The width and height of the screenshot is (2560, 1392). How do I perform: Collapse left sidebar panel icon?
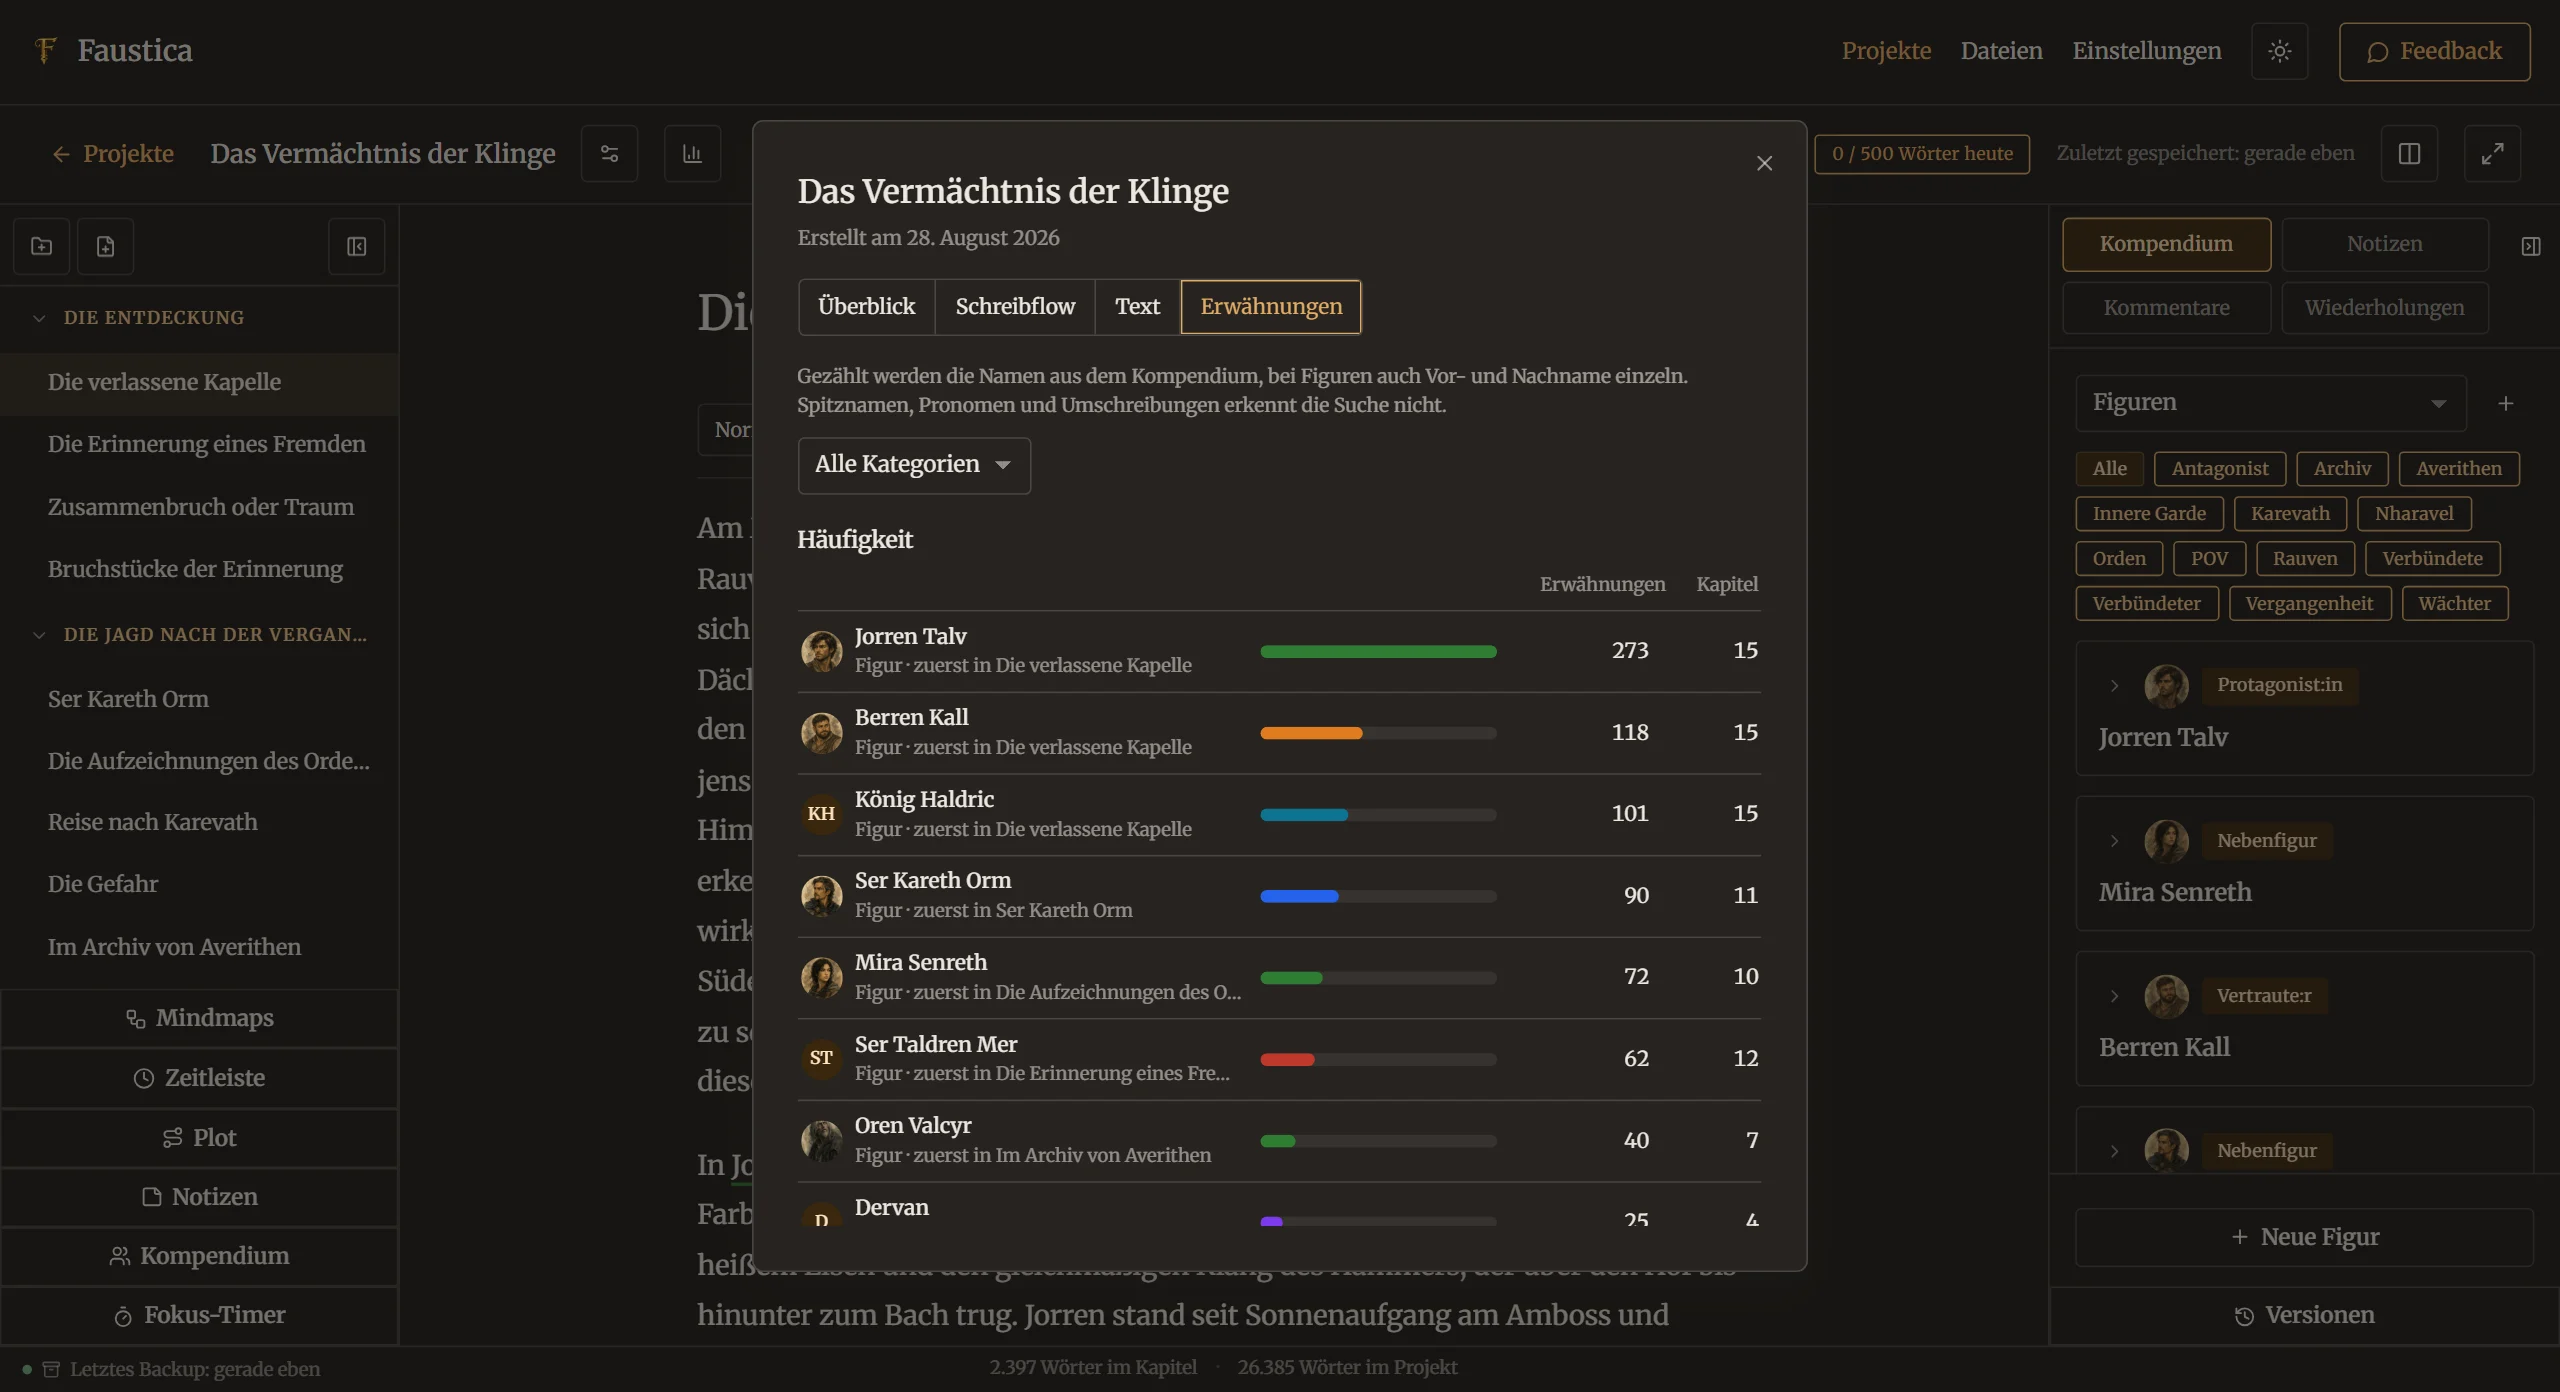pyautogui.click(x=357, y=246)
